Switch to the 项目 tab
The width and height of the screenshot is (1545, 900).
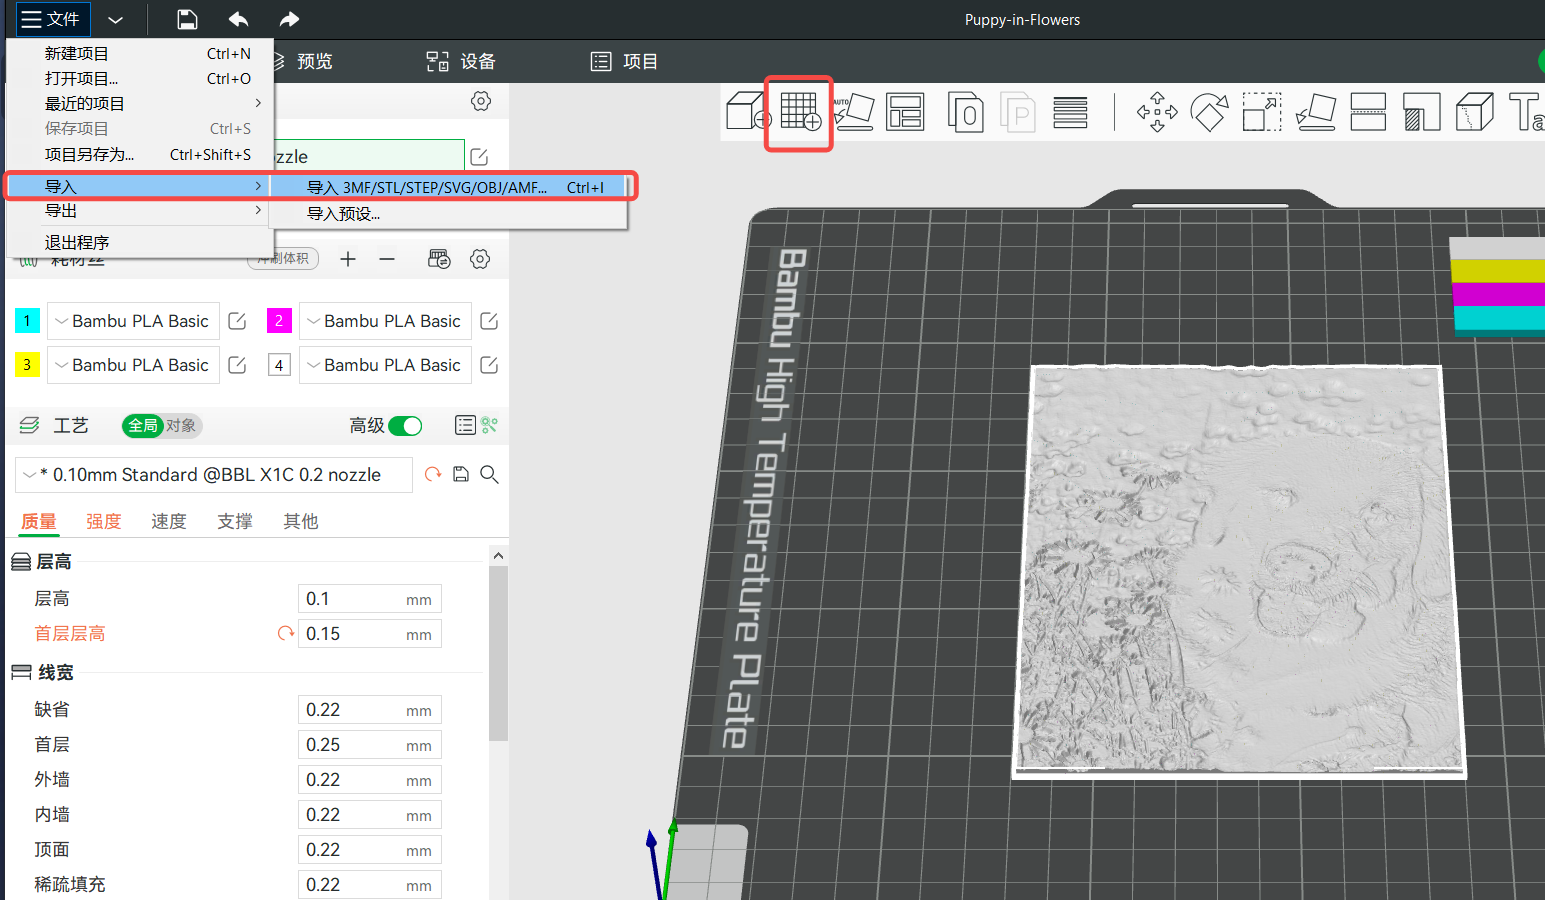pos(624,62)
